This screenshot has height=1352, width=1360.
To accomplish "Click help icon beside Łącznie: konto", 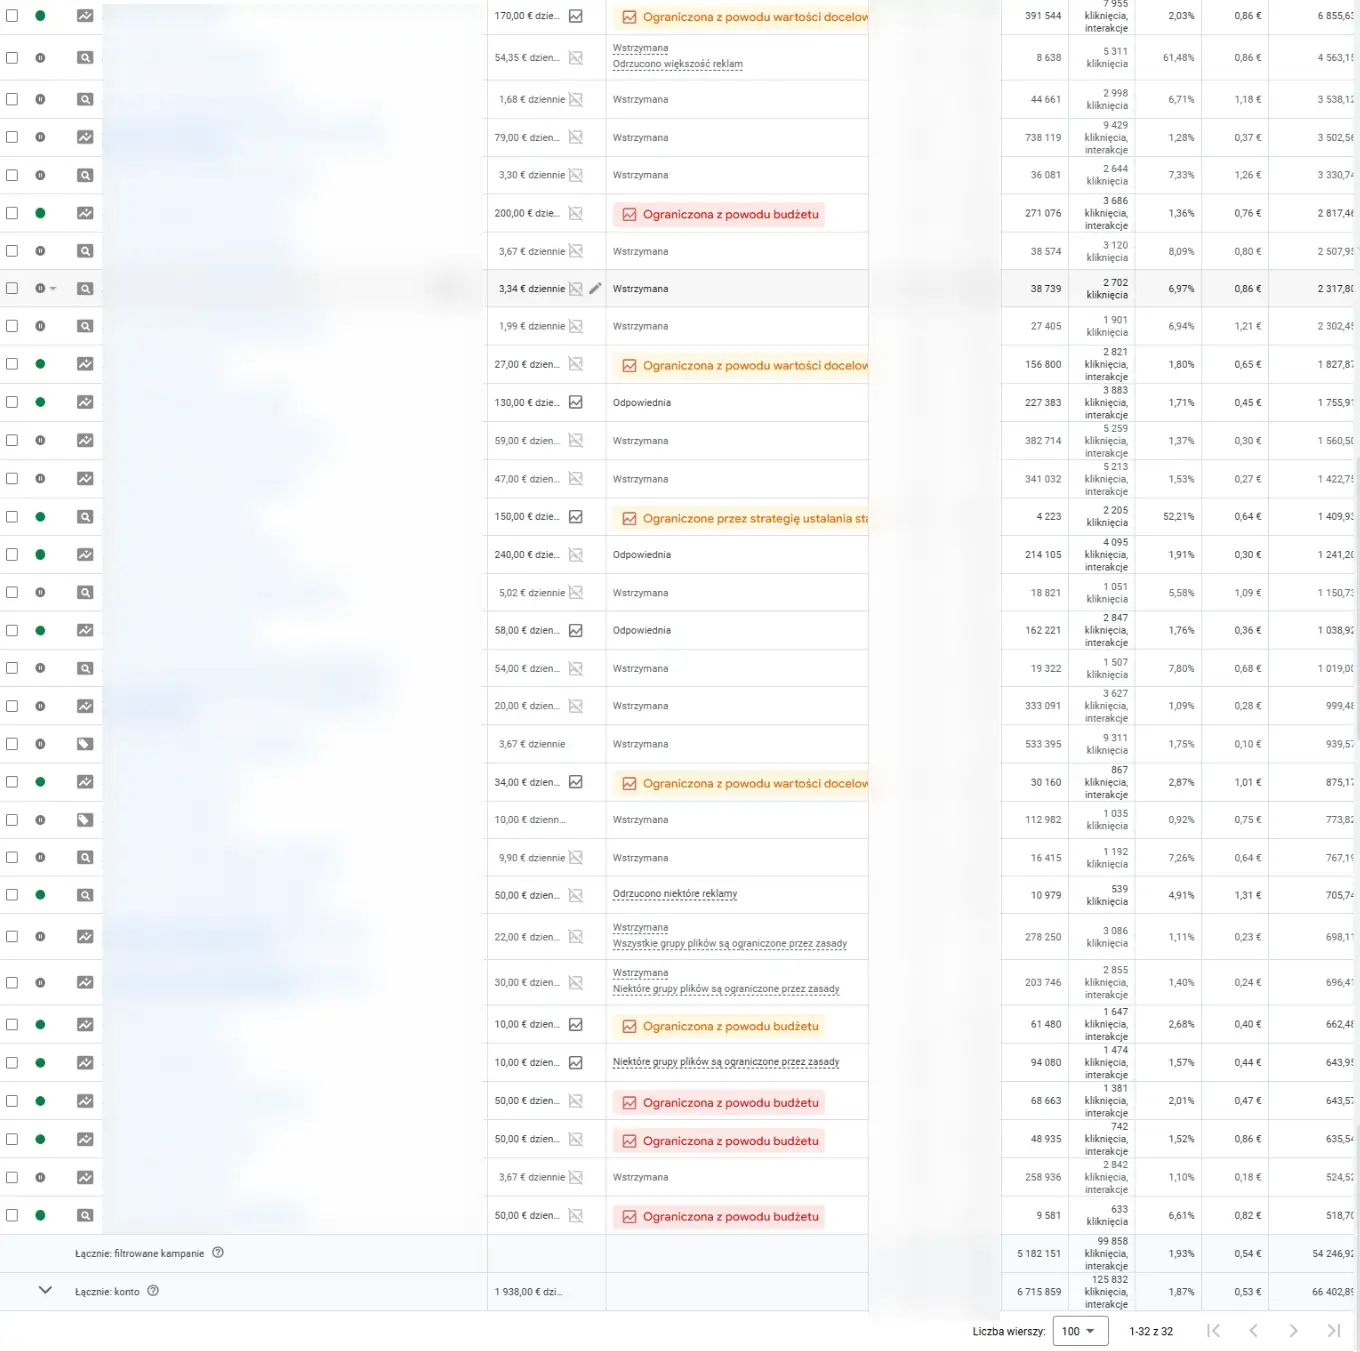I will [153, 1291].
